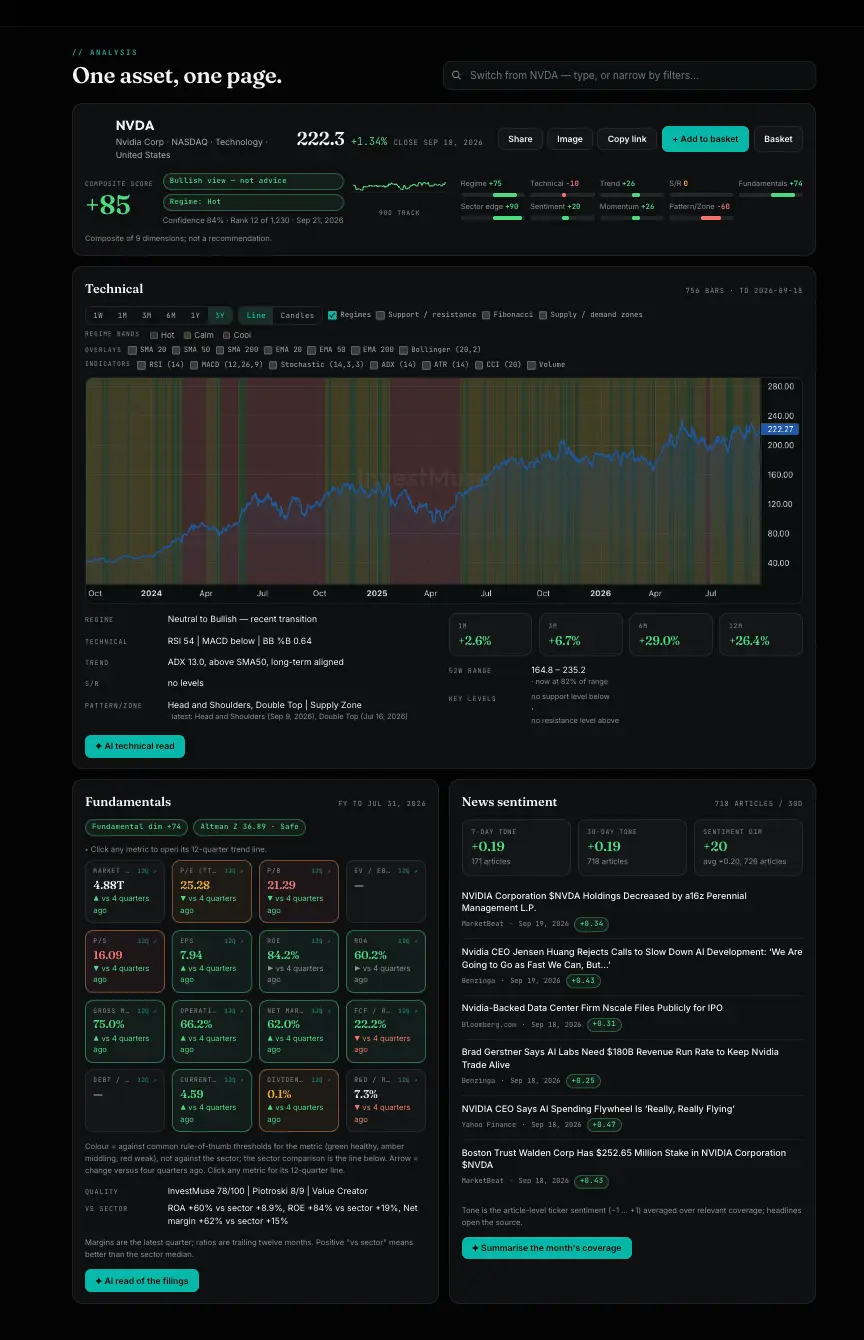Click the Copy link button
The image size is (864, 1340).
click(x=627, y=139)
